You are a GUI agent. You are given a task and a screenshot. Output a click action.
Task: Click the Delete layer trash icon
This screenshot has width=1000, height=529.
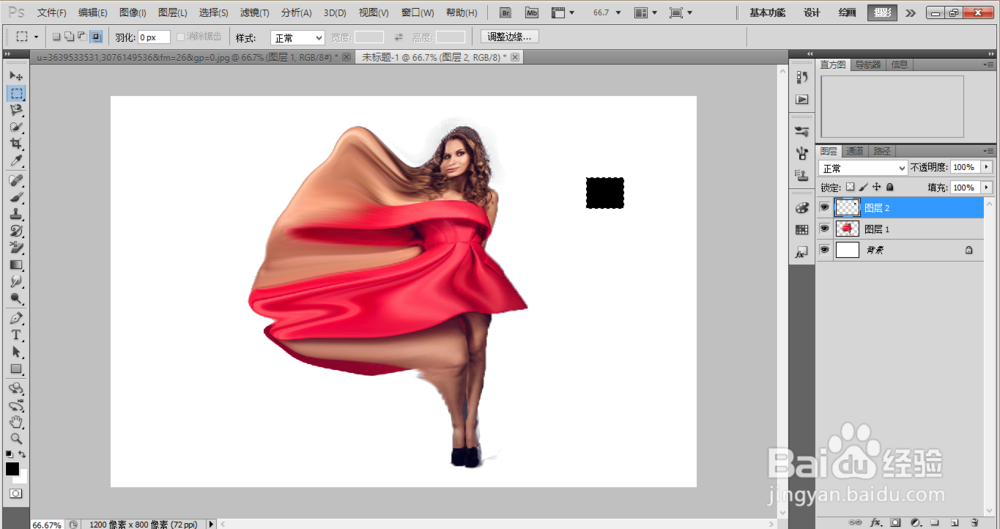[x=974, y=523]
